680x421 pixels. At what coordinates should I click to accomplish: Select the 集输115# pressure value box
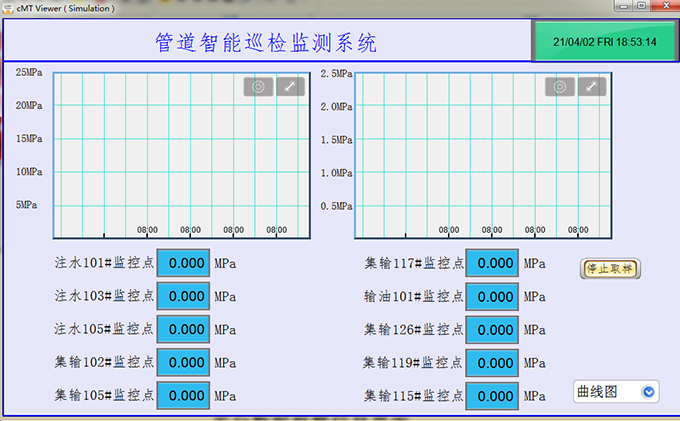click(493, 395)
